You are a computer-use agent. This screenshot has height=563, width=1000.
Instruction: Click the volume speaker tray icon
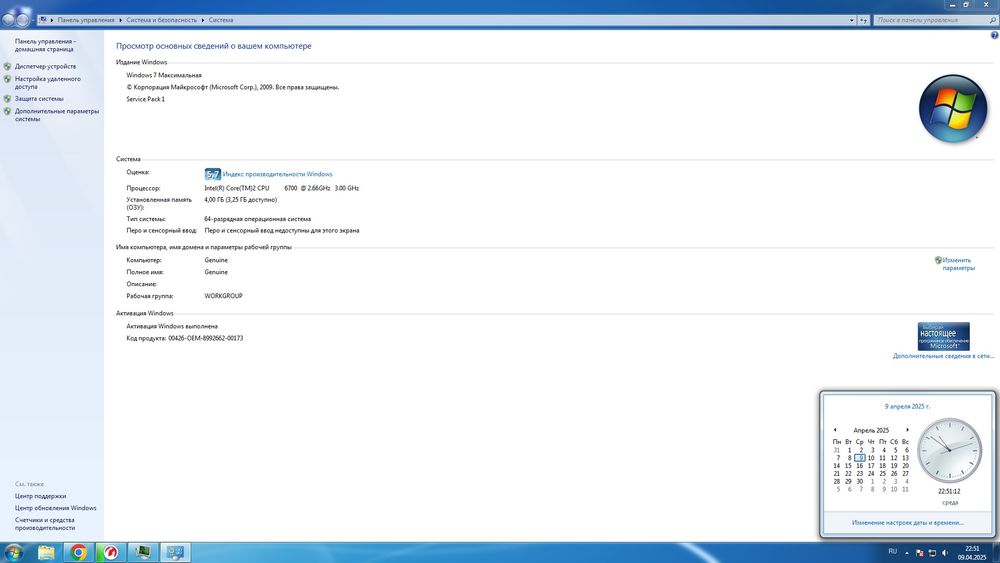pyautogui.click(x=945, y=553)
